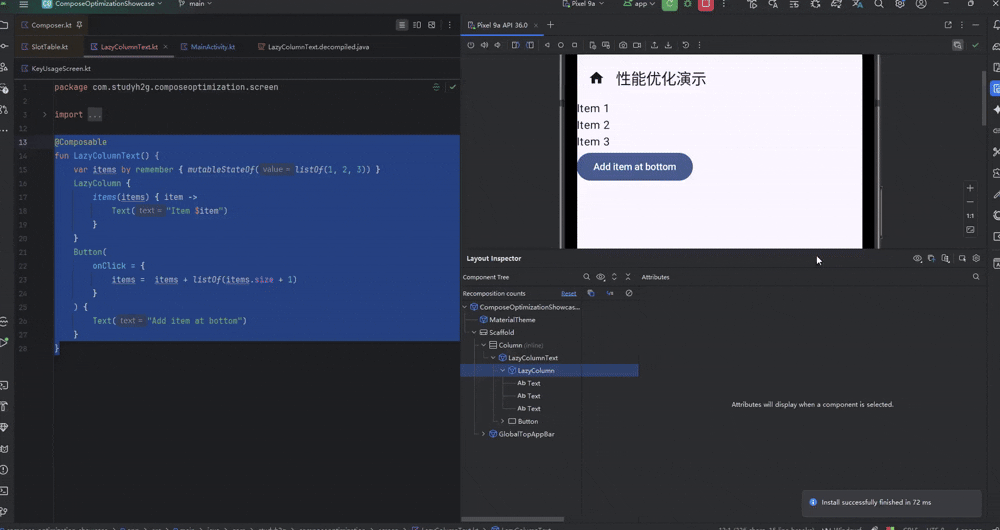
Task: Tap the emulator Back triangle button
Action: point(547,45)
